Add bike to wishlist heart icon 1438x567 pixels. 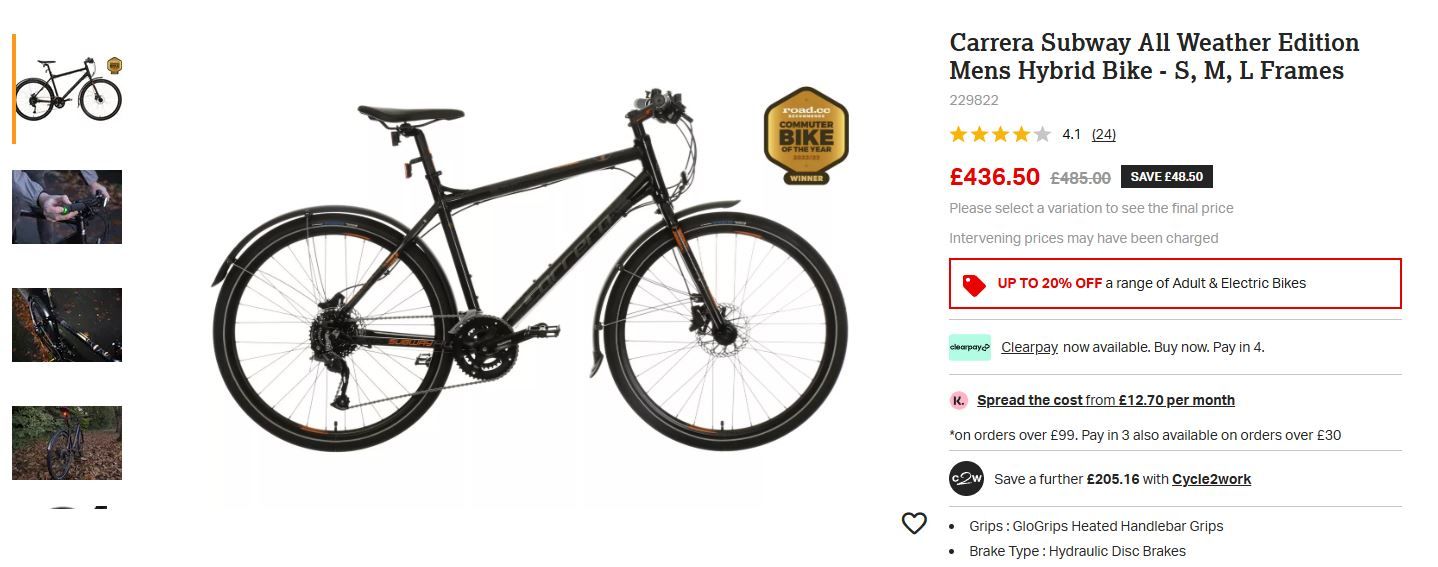pos(914,523)
